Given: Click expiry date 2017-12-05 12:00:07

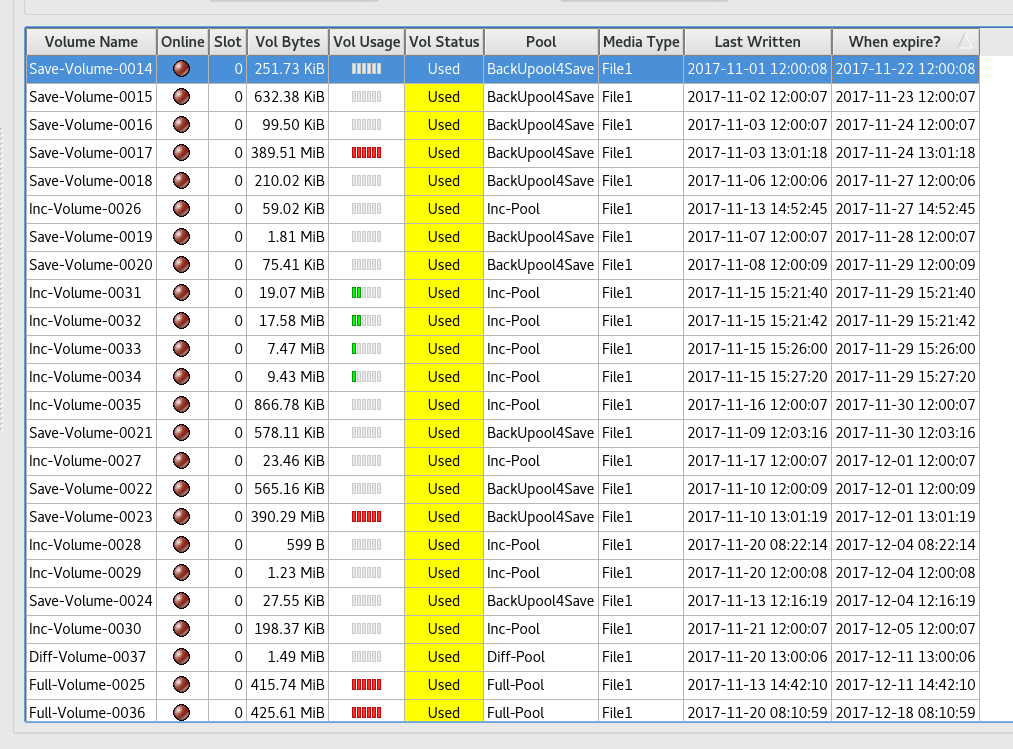Looking at the screenshot, I should pyautogui.click(x=905, y=628).
